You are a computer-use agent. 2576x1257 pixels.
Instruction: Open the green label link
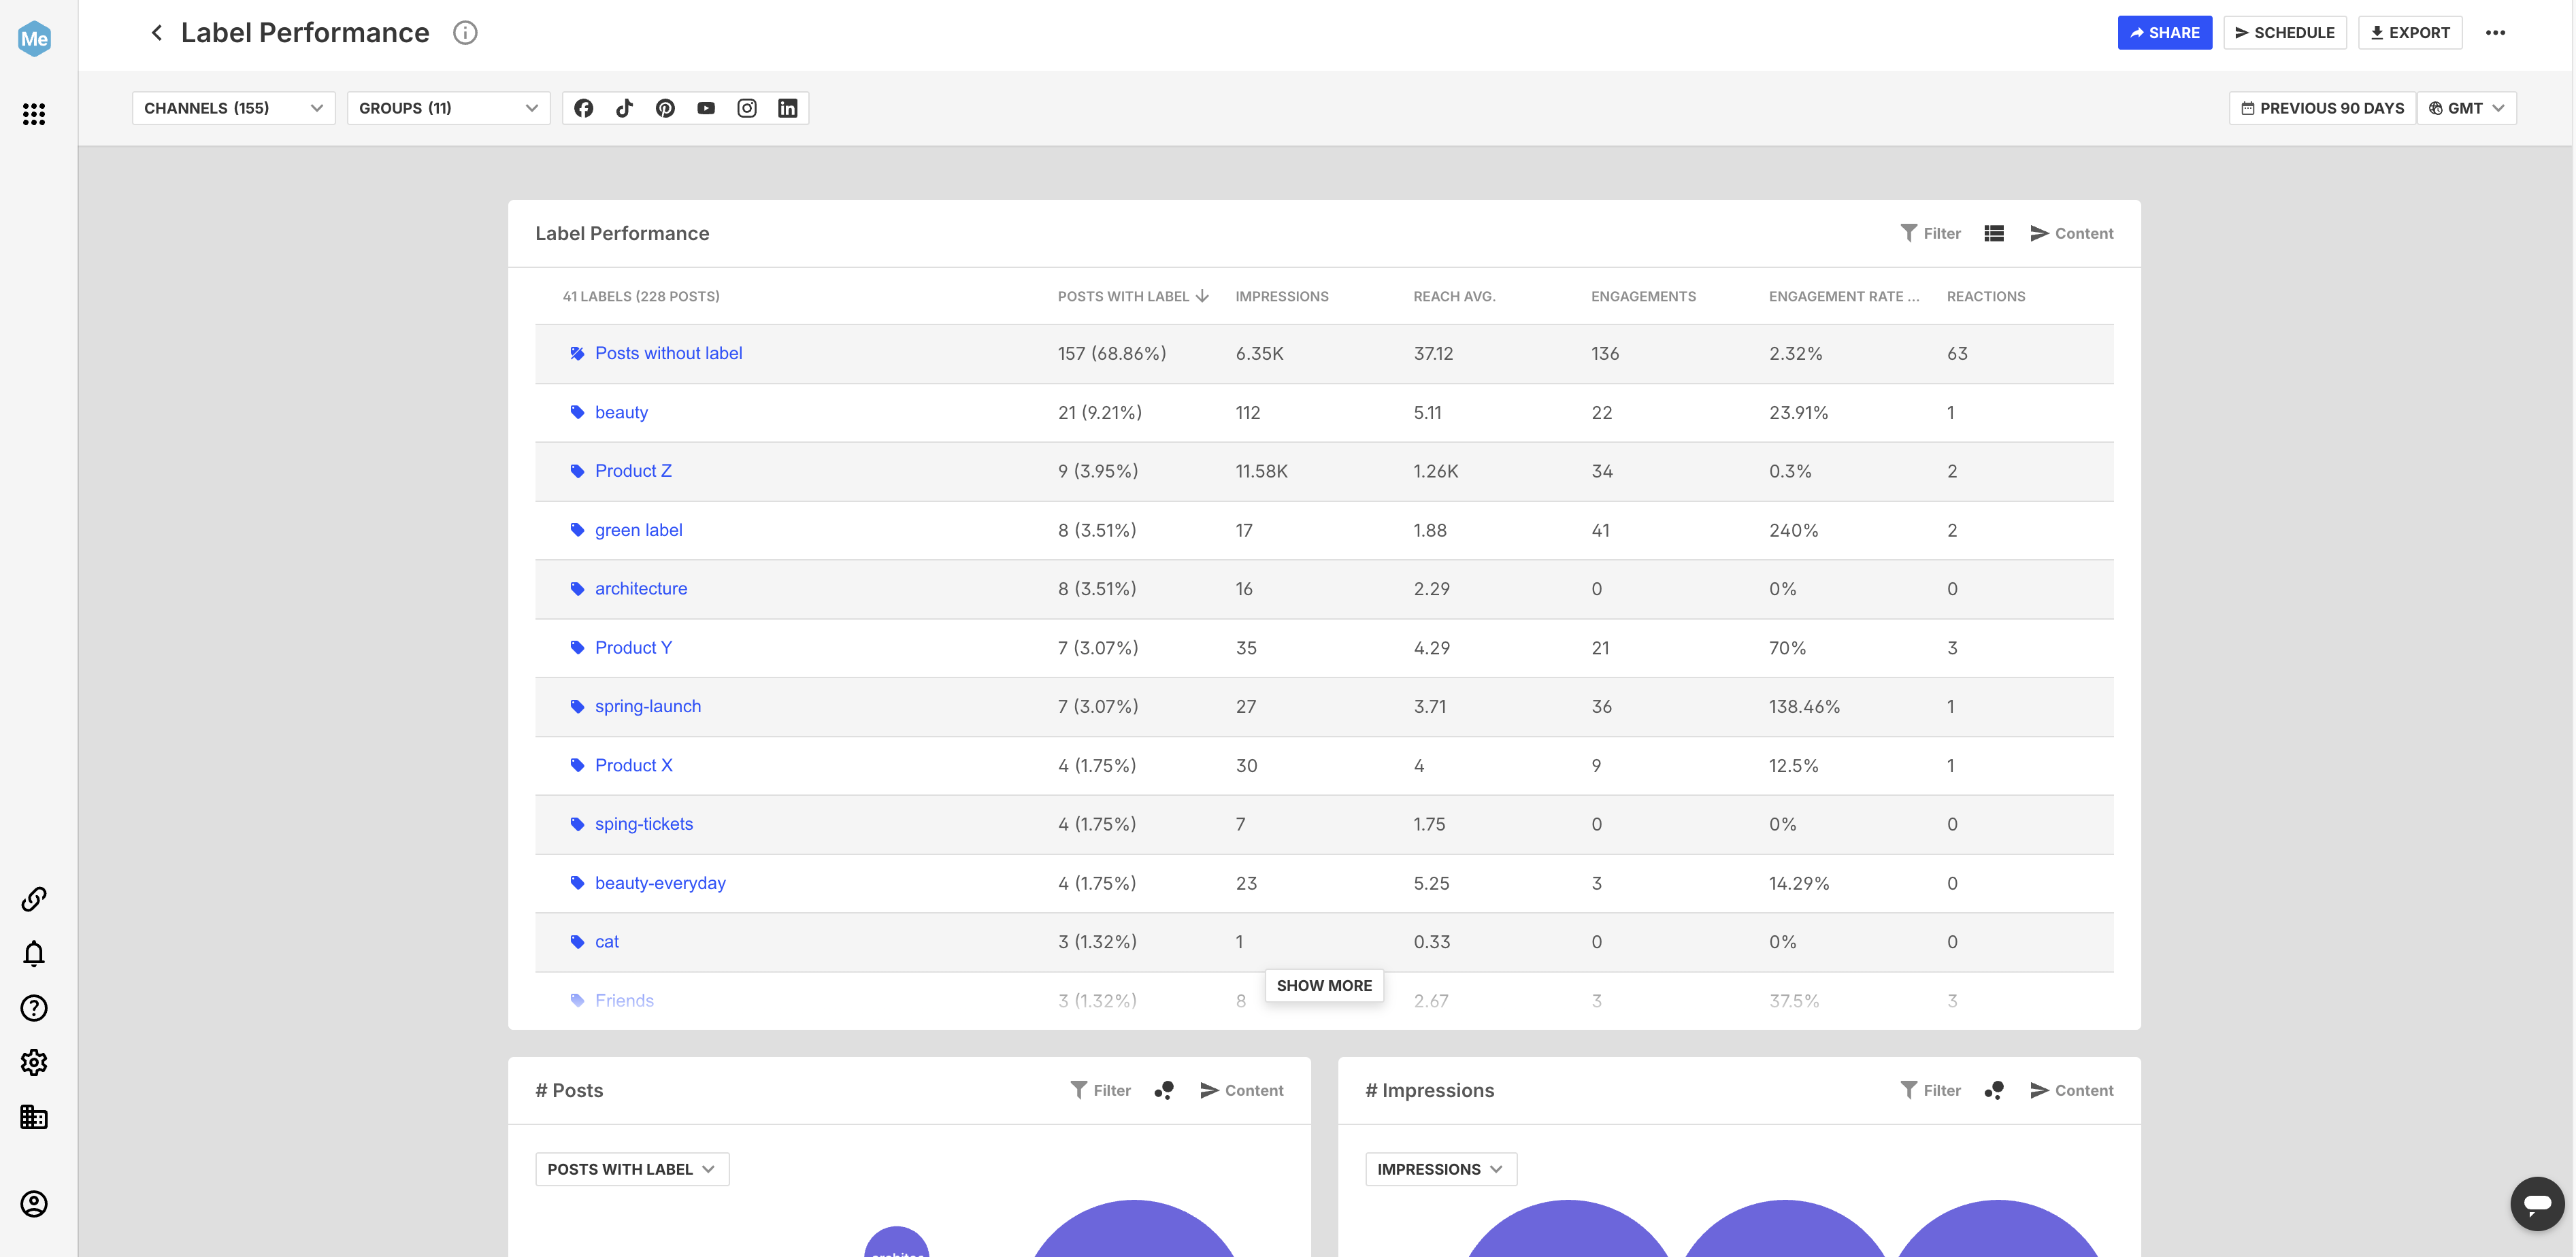pyautogui.click(x=638, y=530)
